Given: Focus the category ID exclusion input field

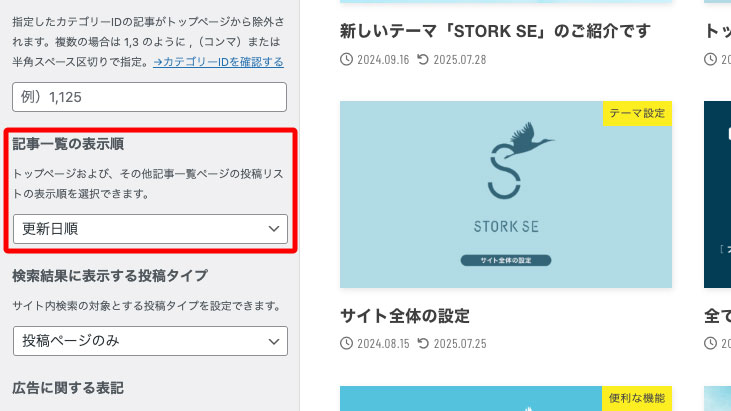Looking at the screenshot, I should click(x=149, y=97).
